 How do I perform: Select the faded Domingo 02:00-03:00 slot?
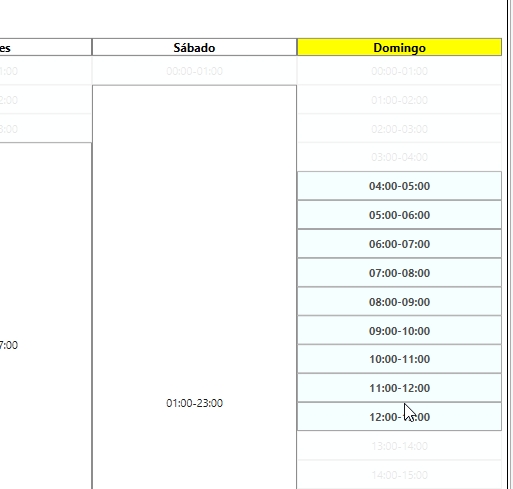(399, 129)
